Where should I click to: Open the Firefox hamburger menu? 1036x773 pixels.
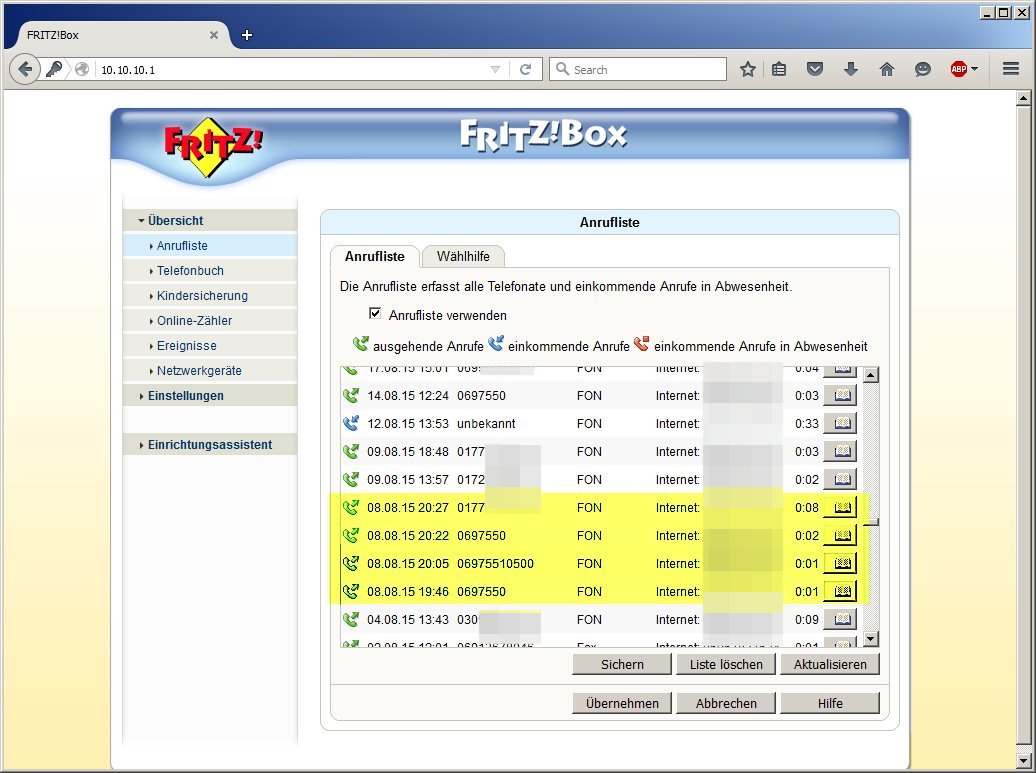pos(1011,69)
